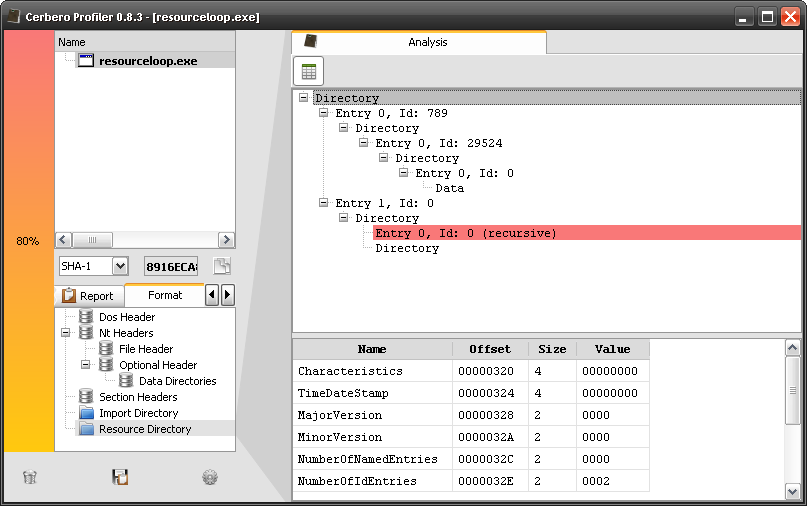Collapse Directory under Entry 0 Id 29524
This screenshot has height=506, width=807.
[383, 157]
